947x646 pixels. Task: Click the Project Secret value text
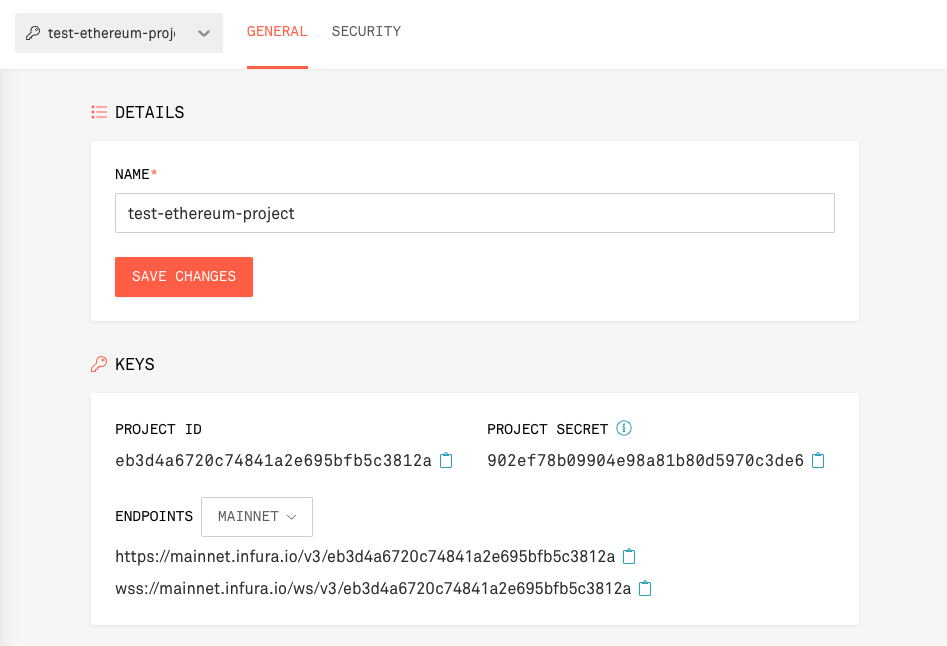(x=645, y=460)
